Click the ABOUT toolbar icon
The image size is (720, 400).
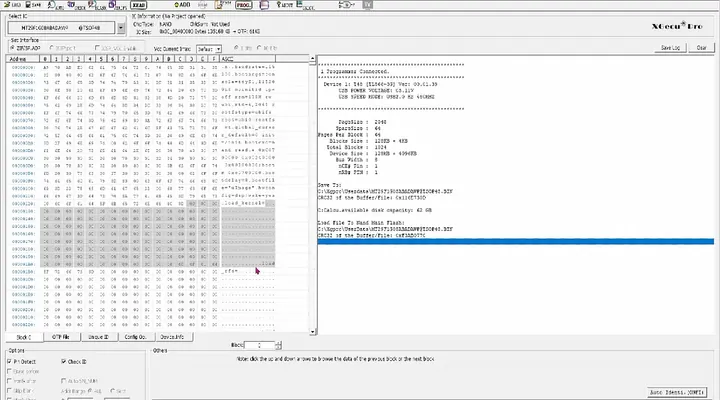[284, 5]
